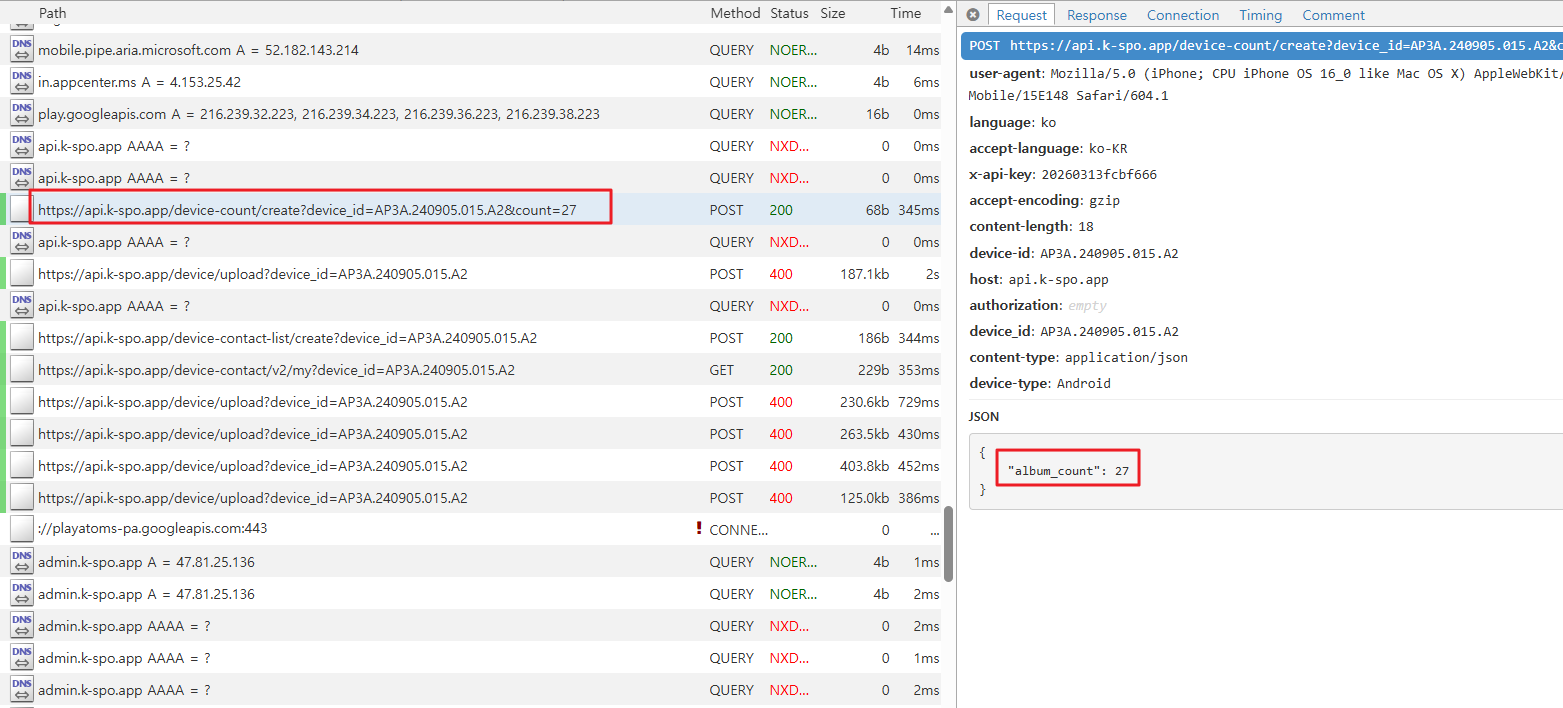Click DNS icon for mobile.pipe.aria.microsoft.com row
The height and width of the screenshot is (708, 1563).
21,50
